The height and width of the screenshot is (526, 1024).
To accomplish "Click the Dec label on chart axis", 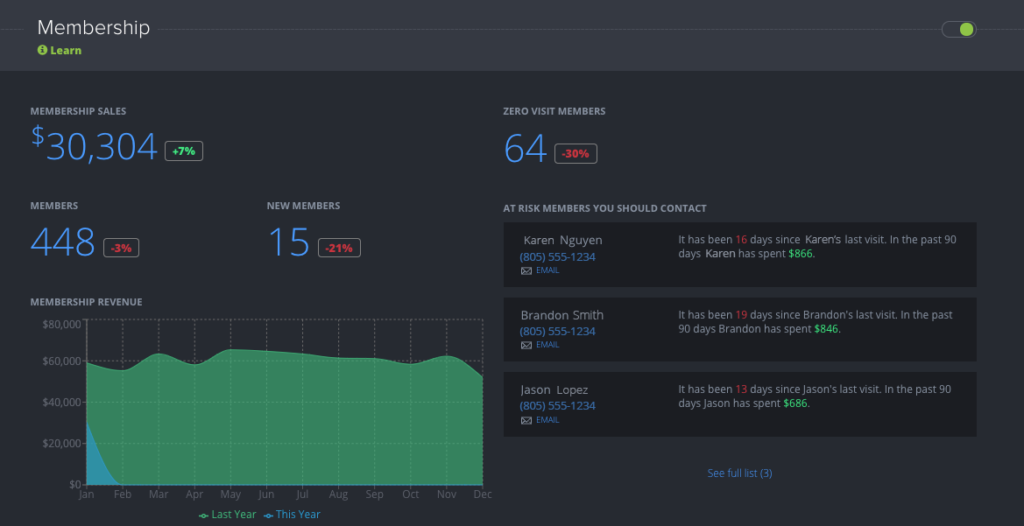I will 483,494.
